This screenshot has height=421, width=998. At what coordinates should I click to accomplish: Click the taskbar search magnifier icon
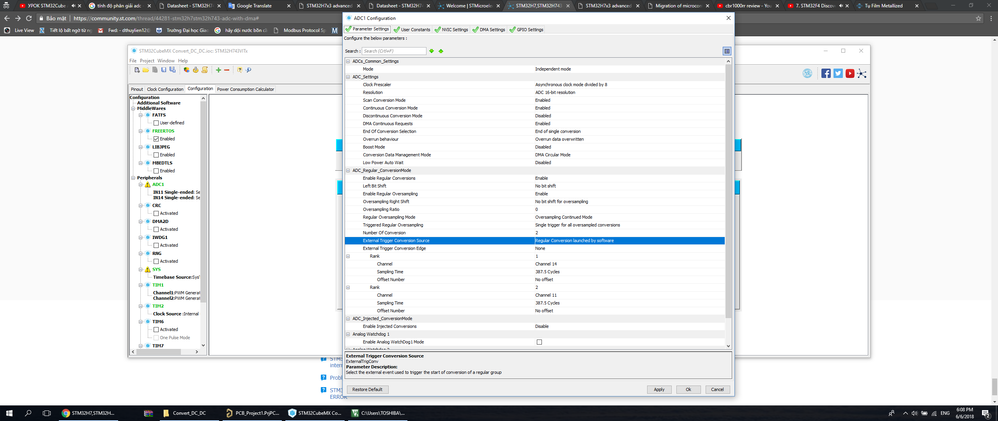coord(29,413)
